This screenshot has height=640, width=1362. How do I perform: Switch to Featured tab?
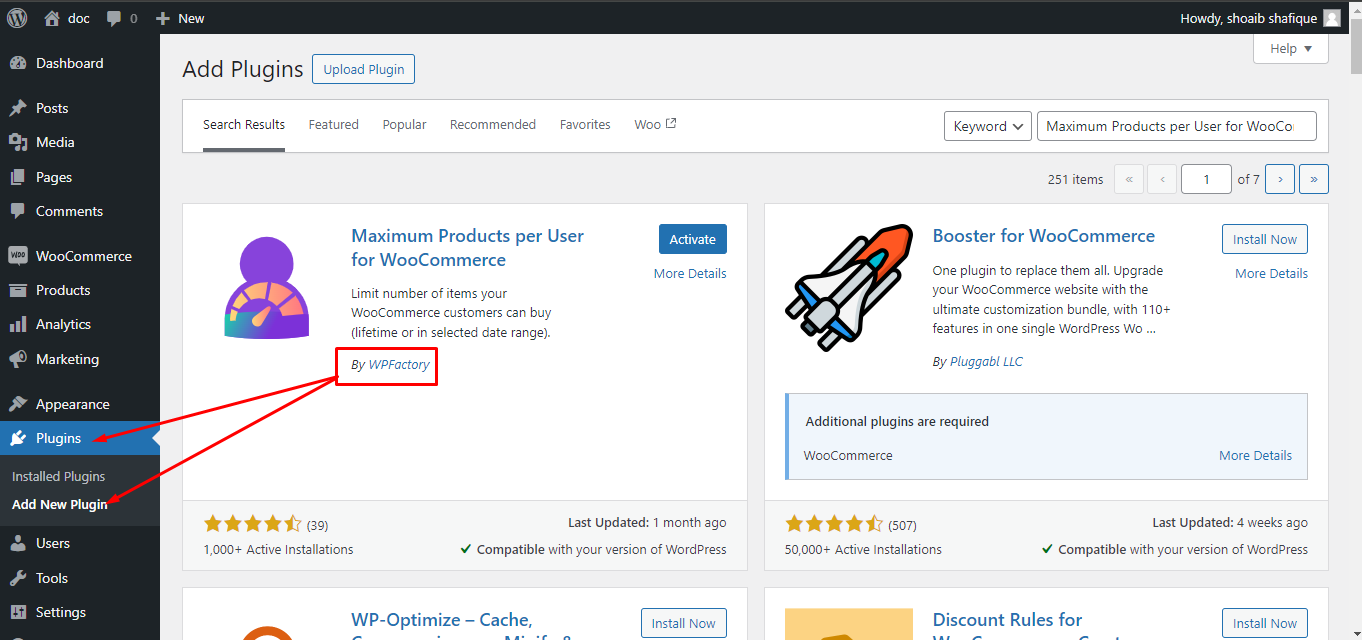333,125
